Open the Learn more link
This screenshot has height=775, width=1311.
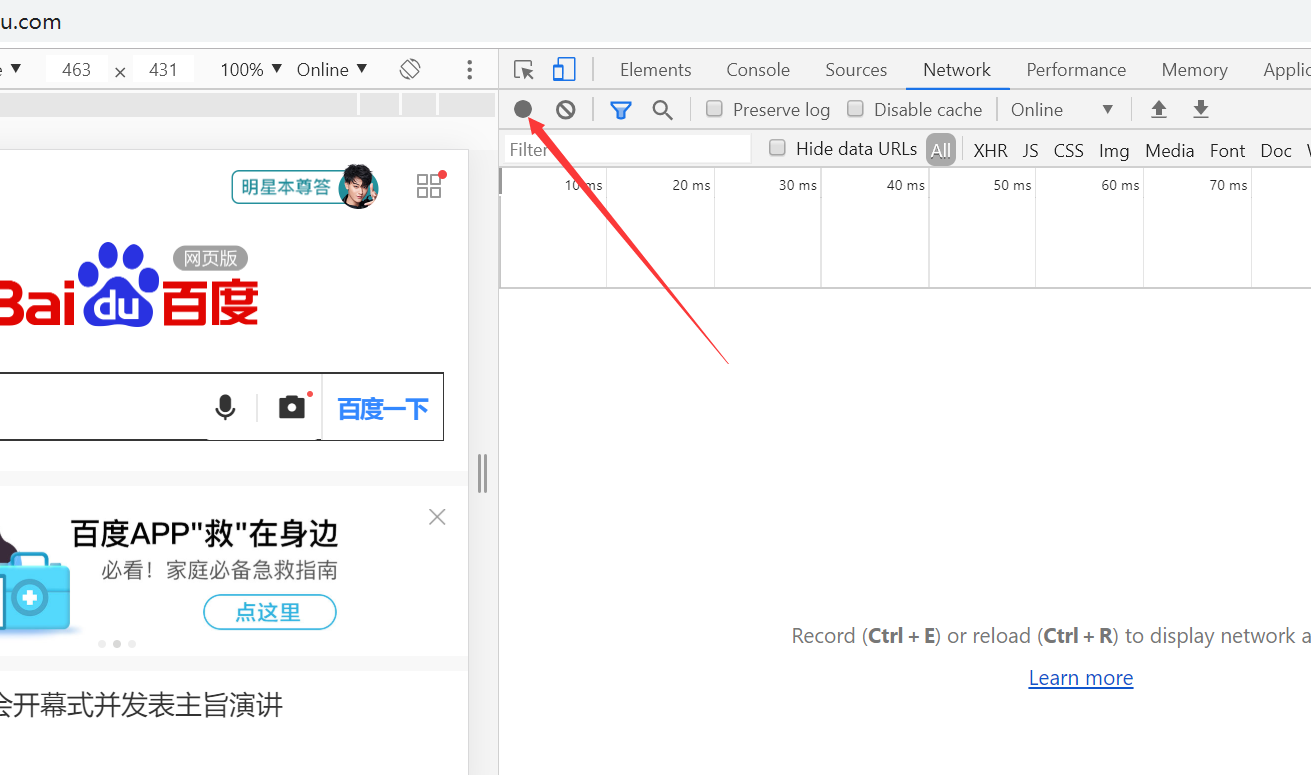click(x=1081, y=677)
